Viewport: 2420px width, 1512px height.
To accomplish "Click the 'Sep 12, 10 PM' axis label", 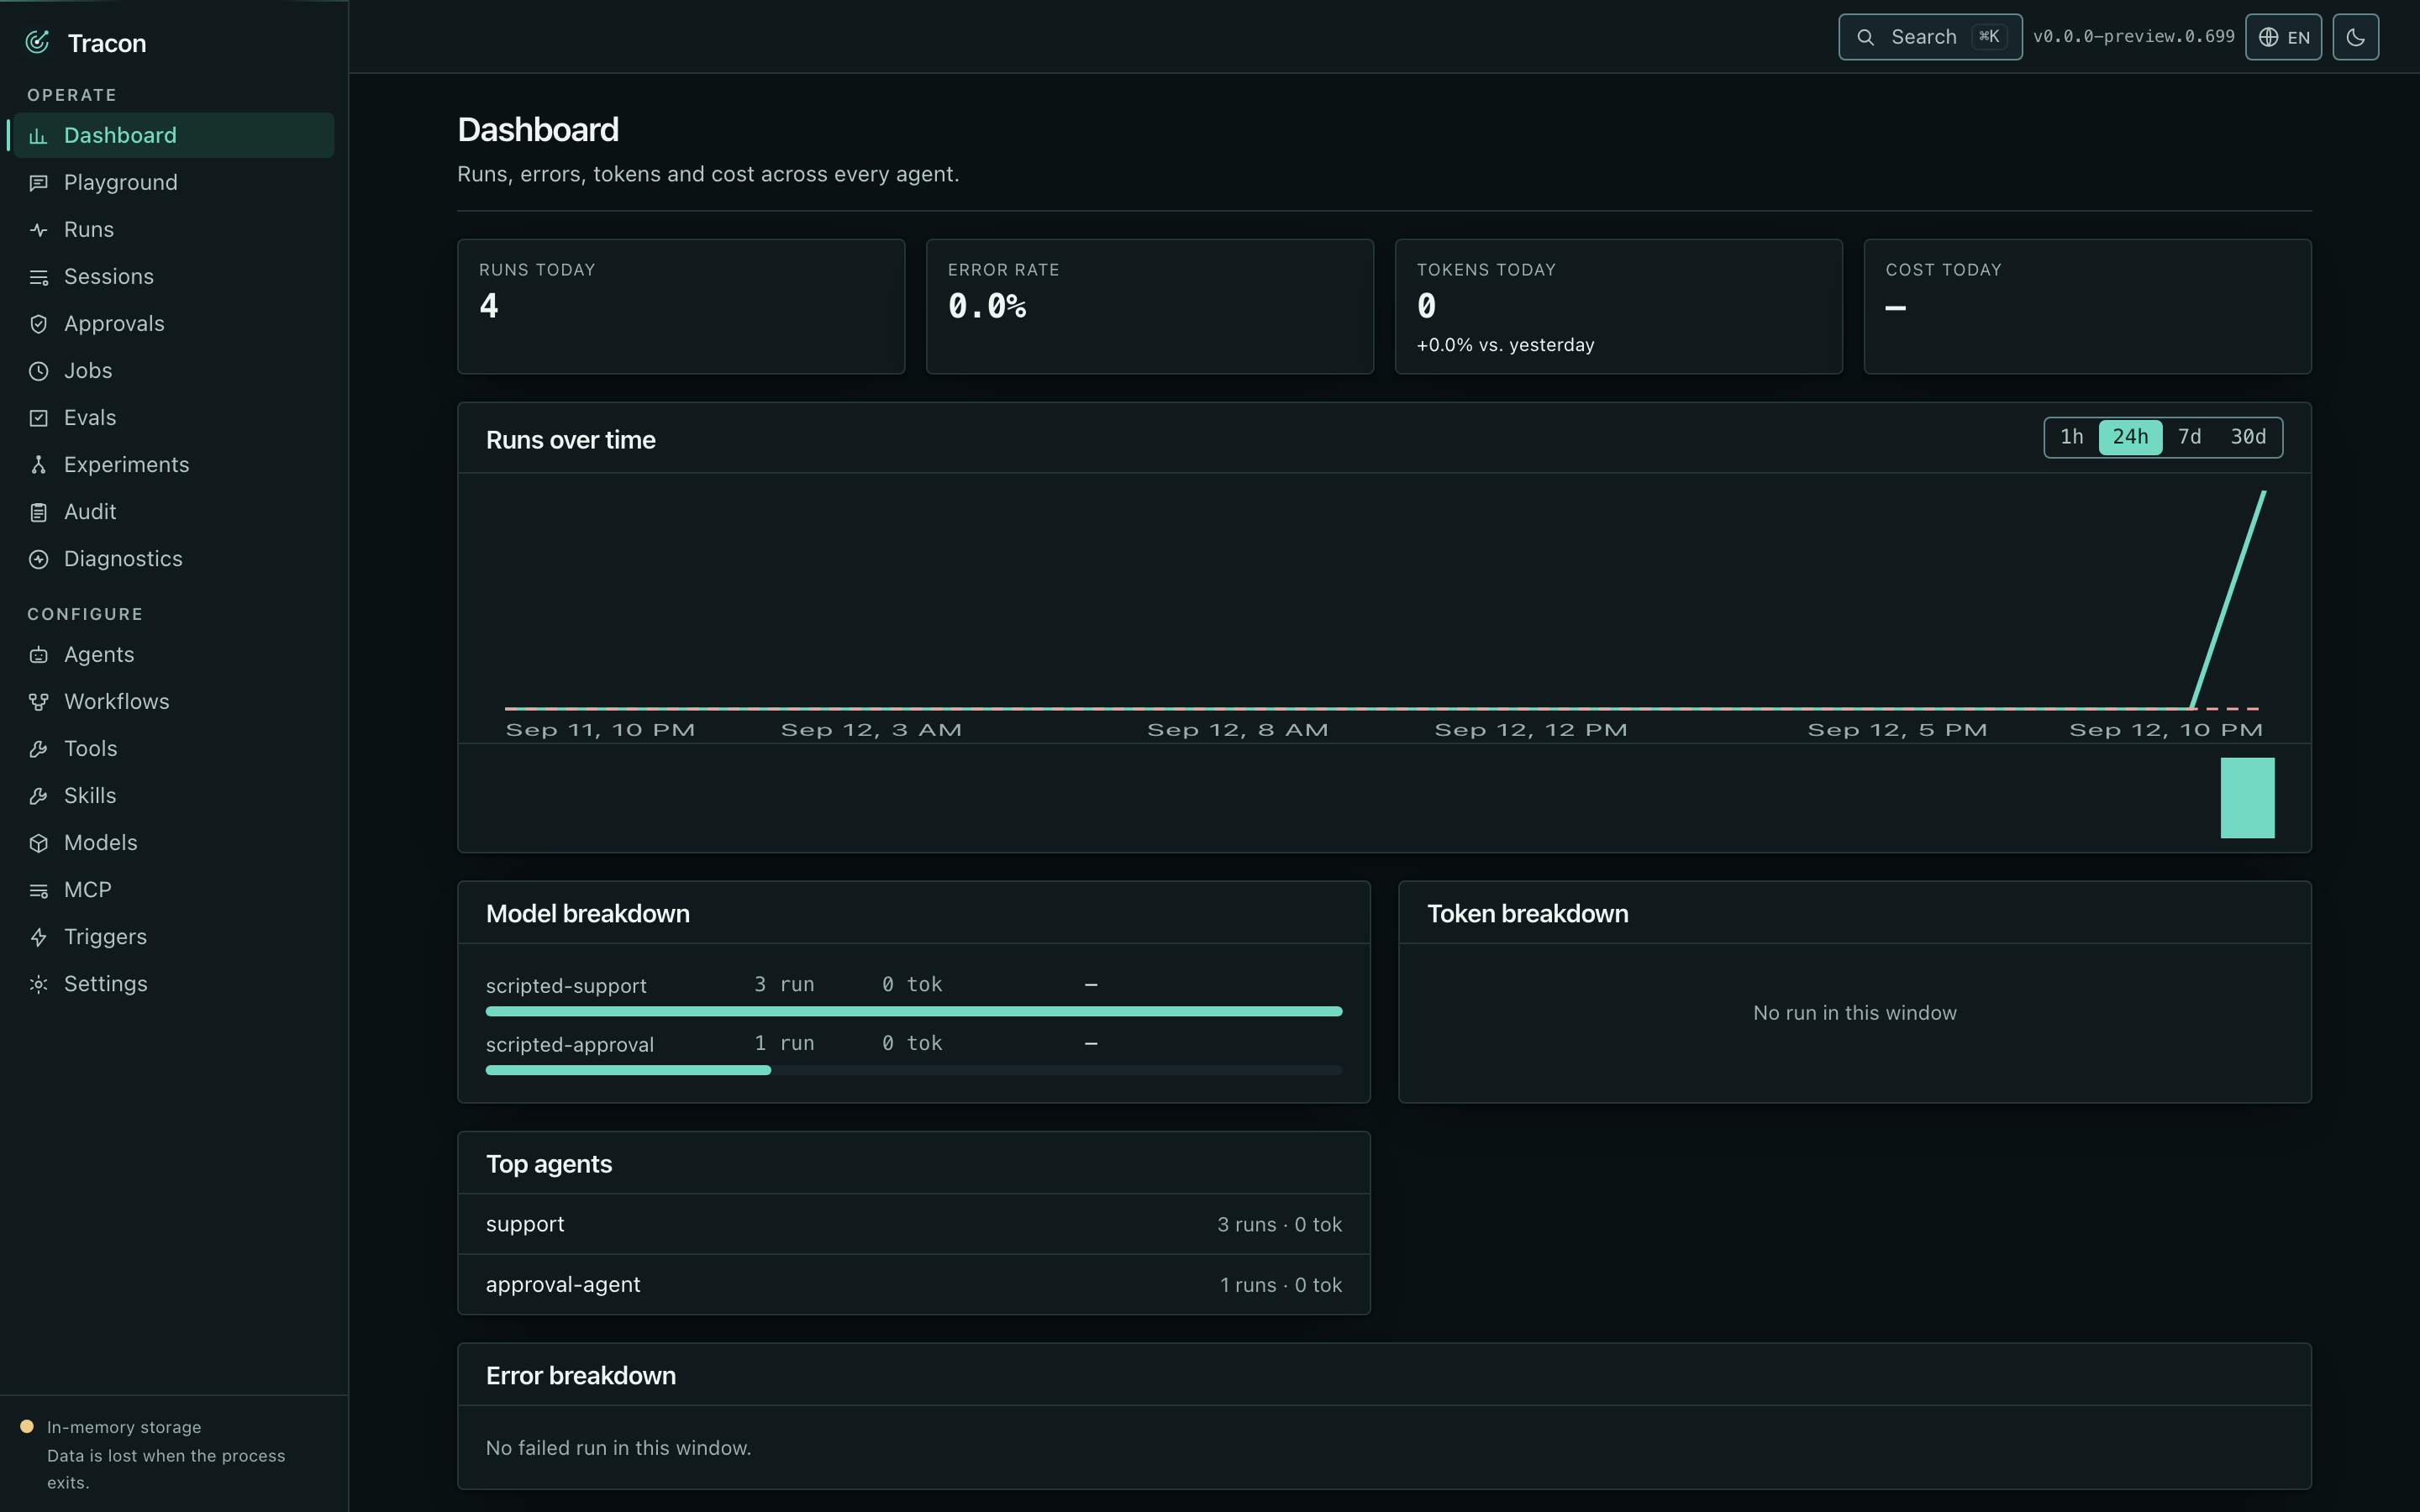I will (2166, 730).
